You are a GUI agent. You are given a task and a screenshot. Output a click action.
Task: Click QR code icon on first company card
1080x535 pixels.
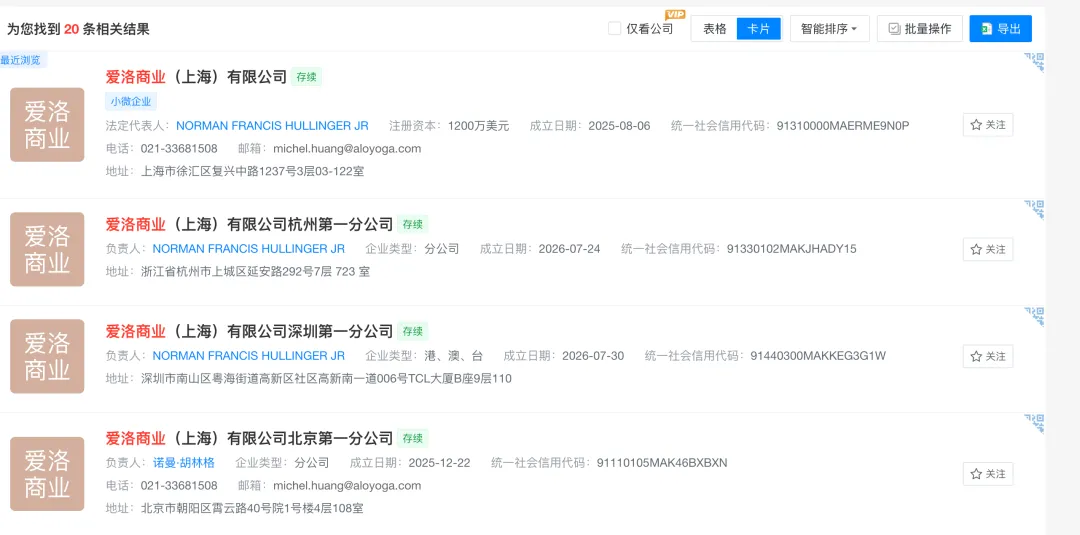pyautogui.click(x=1034, y=63)
